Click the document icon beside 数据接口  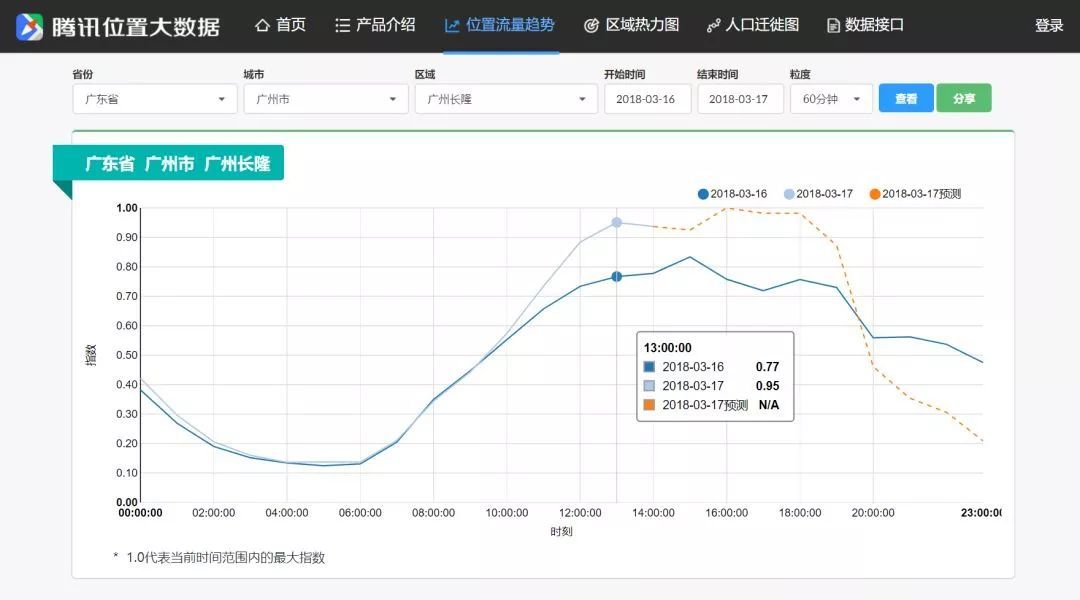point(833,25)
